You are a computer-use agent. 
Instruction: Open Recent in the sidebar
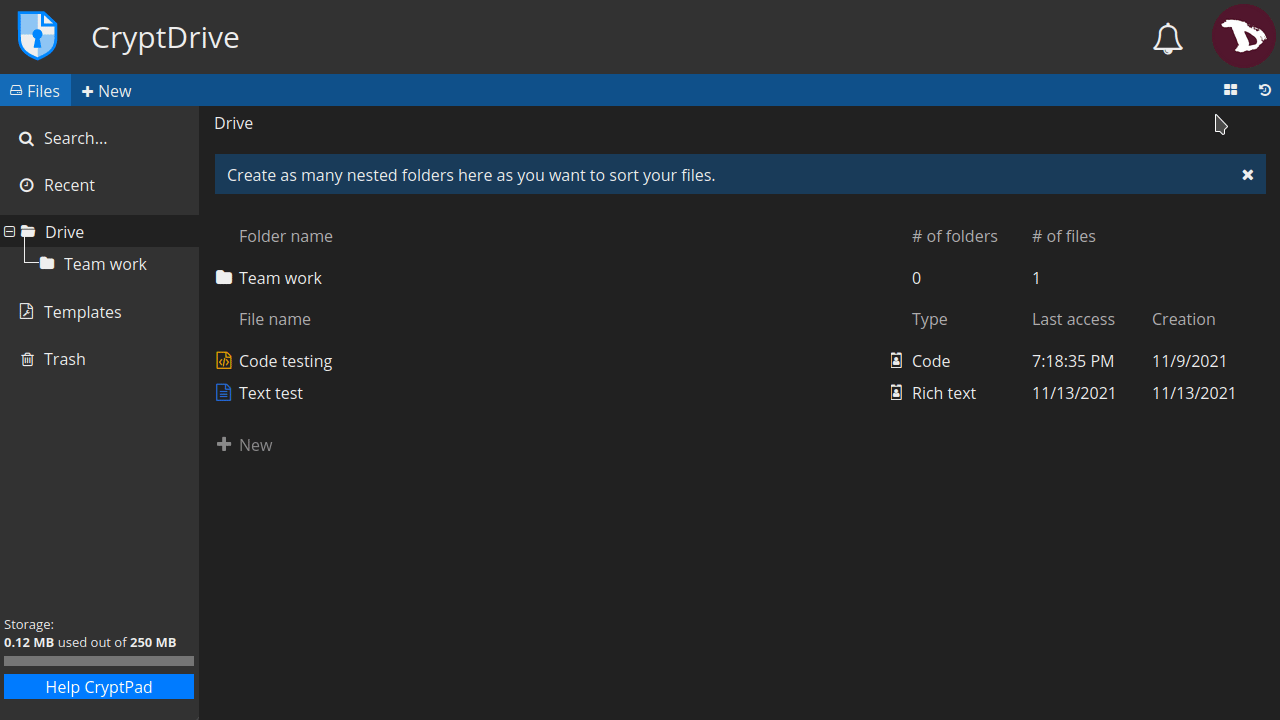tap(69, 185)
